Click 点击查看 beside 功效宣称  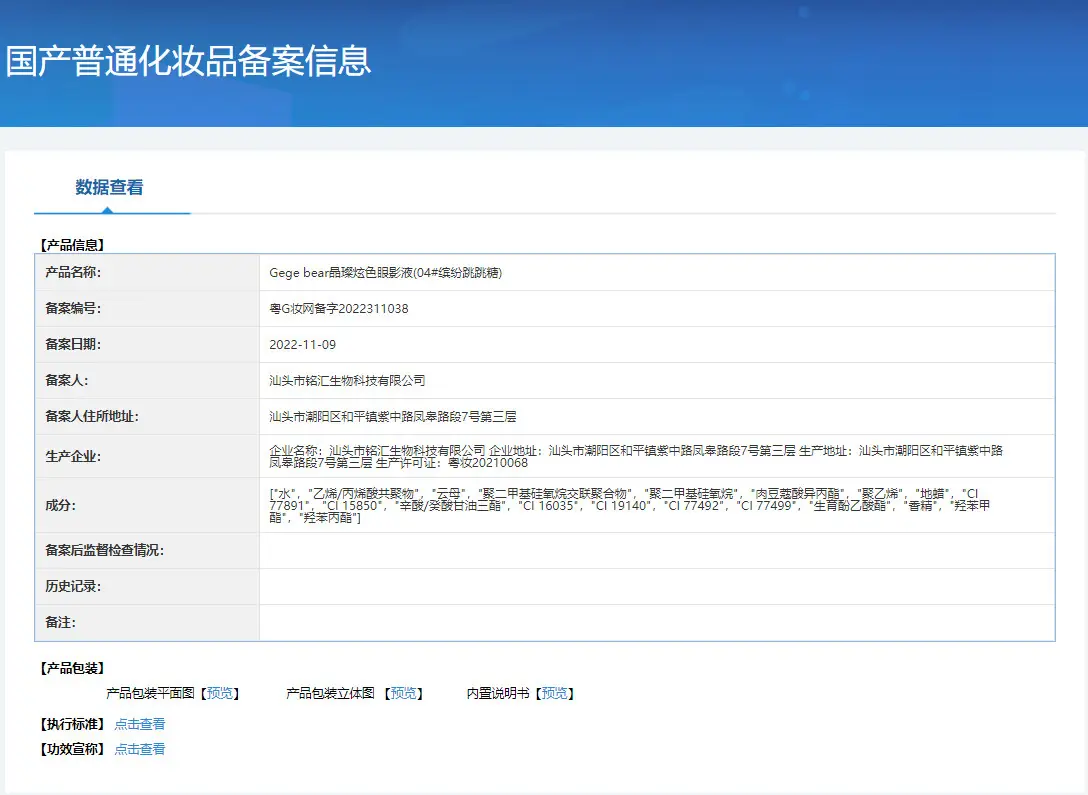[139, 749]
